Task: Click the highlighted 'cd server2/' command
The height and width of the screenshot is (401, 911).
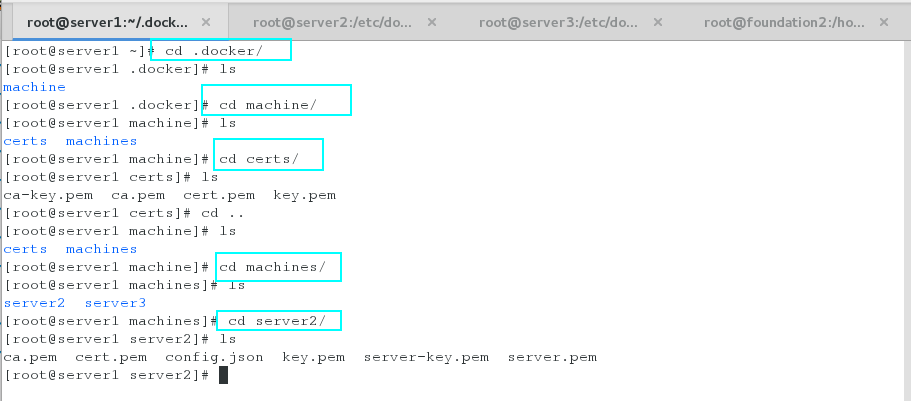Action: [x=277, y=321]
